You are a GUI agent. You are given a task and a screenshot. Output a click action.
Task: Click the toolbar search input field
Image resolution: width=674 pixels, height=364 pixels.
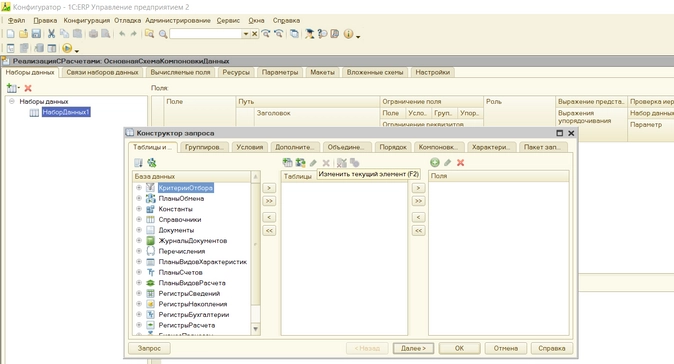(206, 34)
